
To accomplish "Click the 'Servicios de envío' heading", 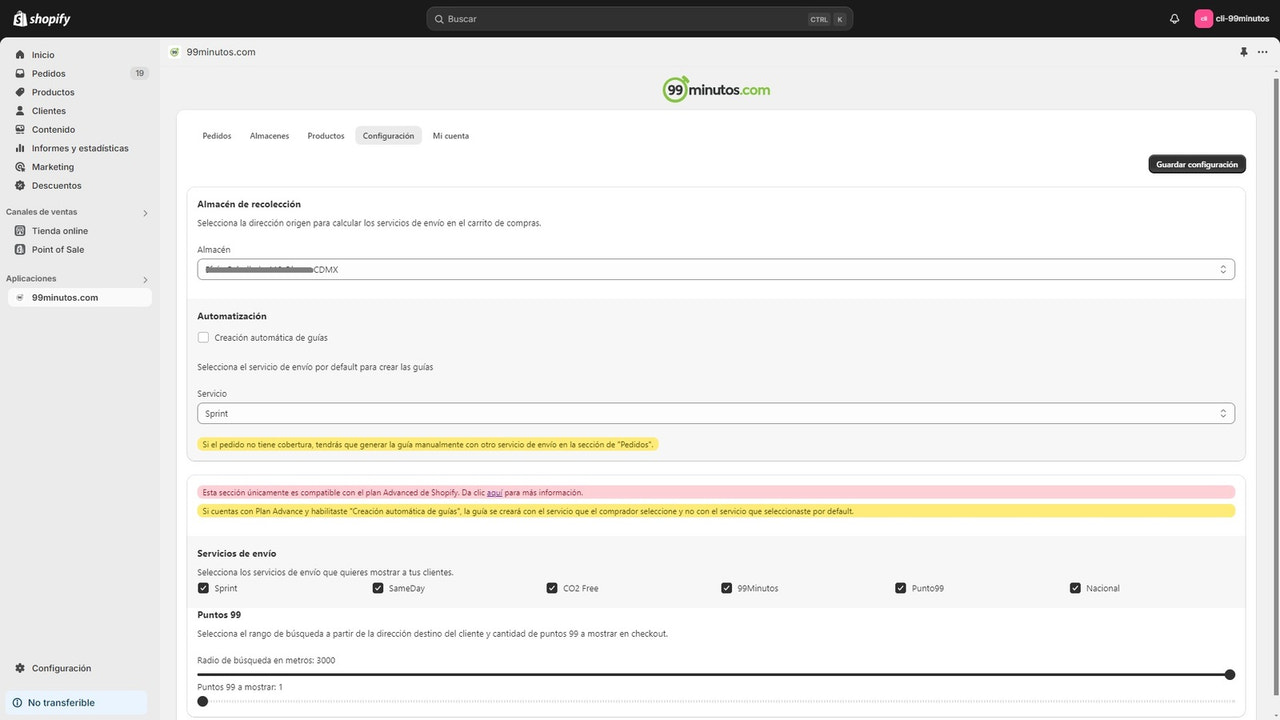I will pyautogui.click(x=237, y=553).
